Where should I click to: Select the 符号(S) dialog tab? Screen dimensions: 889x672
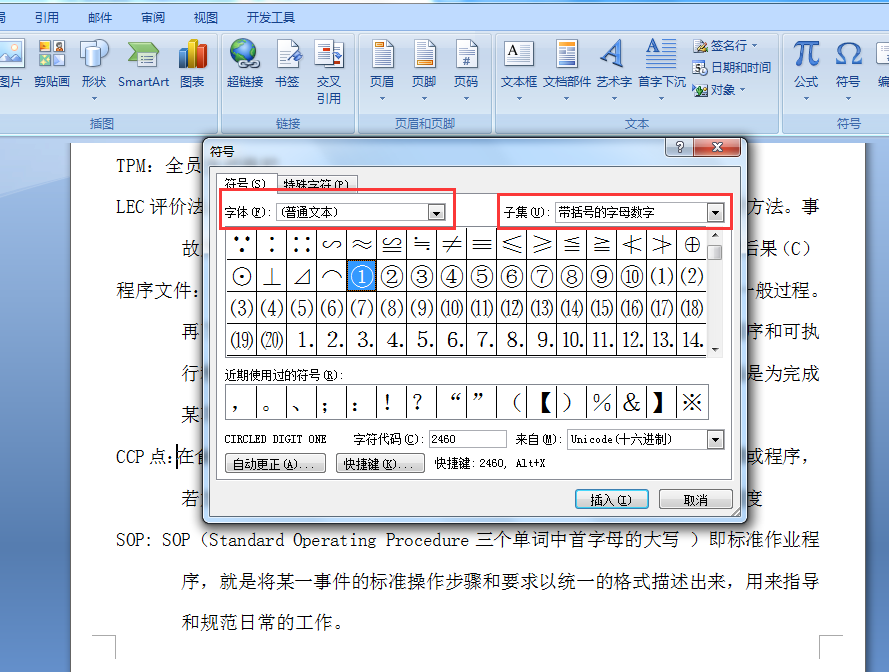coord(245,183)
